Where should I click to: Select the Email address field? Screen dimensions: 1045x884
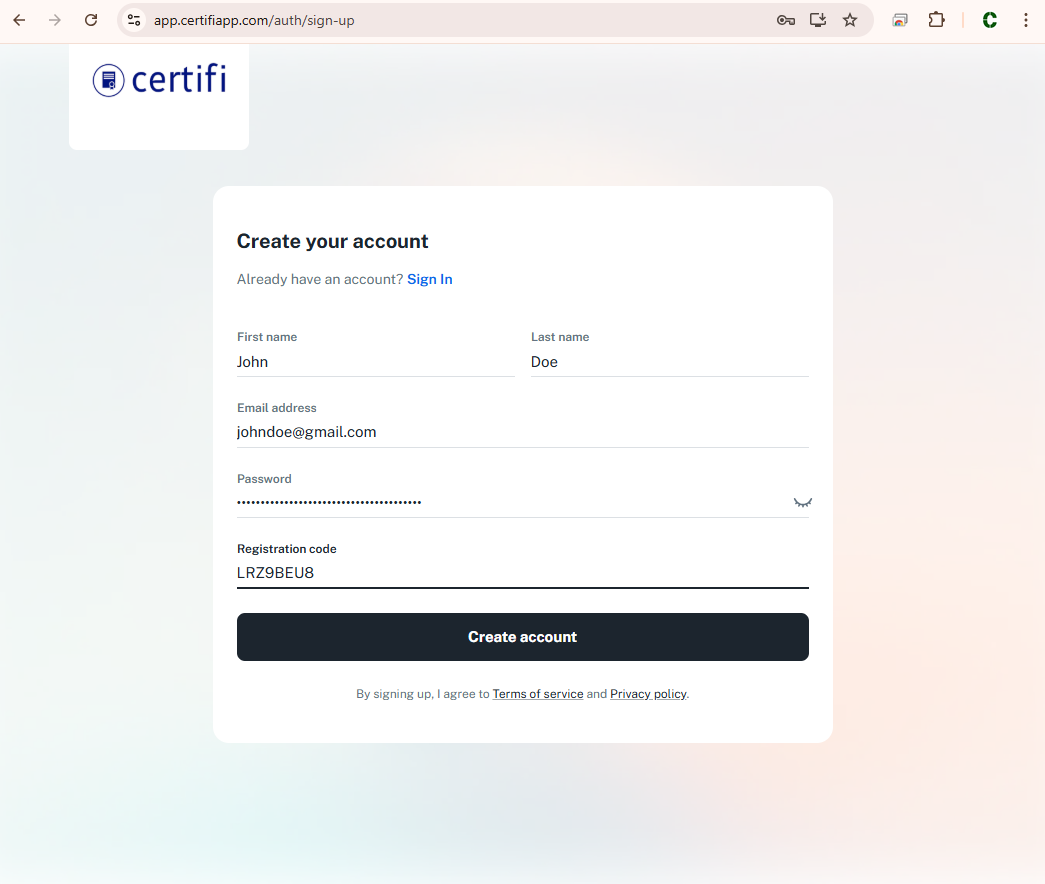522,432
